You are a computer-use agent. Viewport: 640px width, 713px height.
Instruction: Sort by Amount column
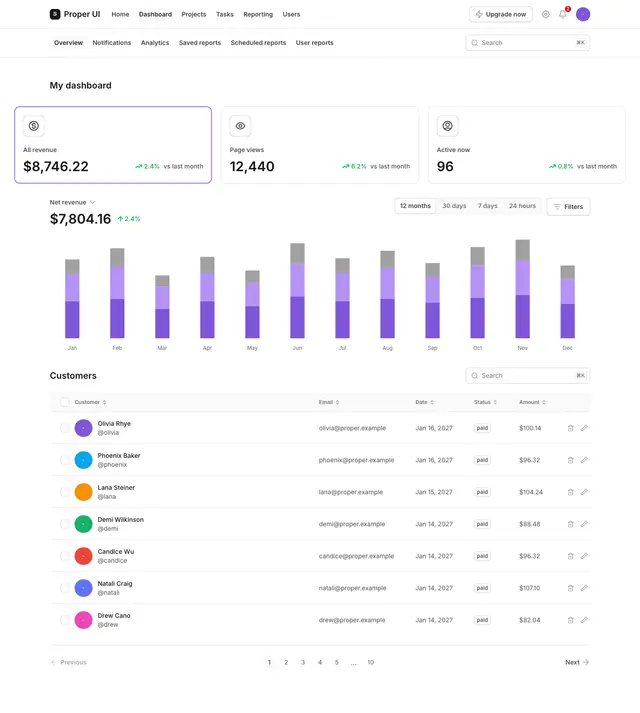point(532,402)
